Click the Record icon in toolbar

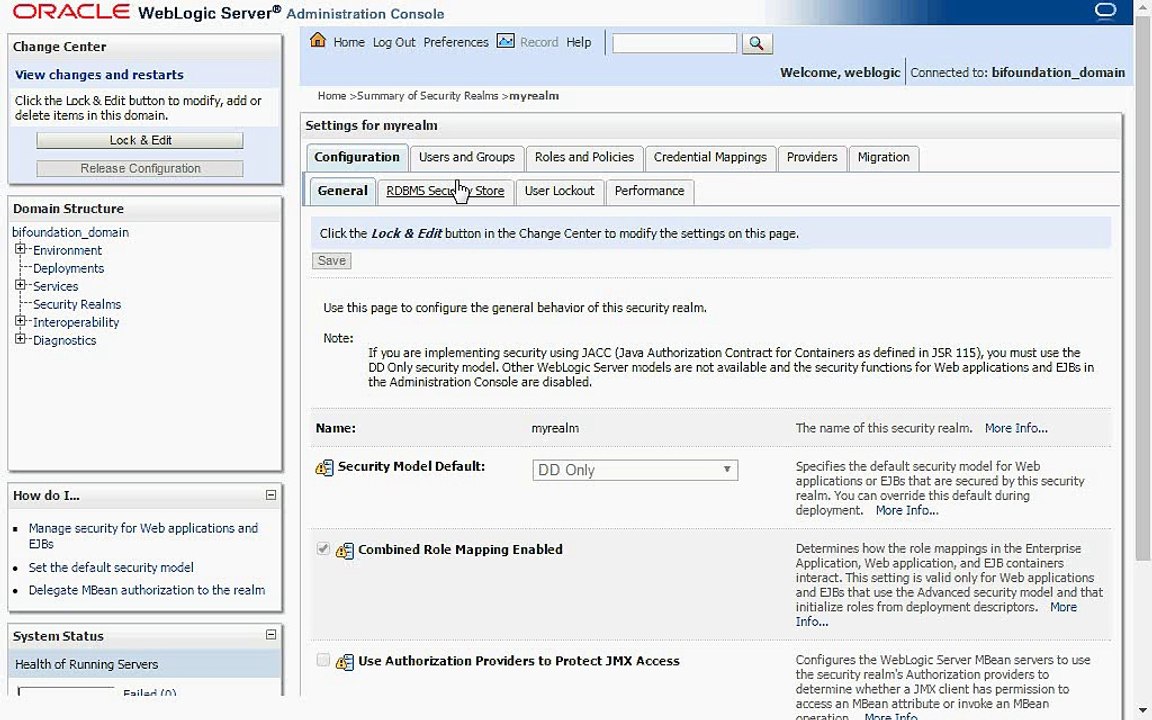point(505,41)
